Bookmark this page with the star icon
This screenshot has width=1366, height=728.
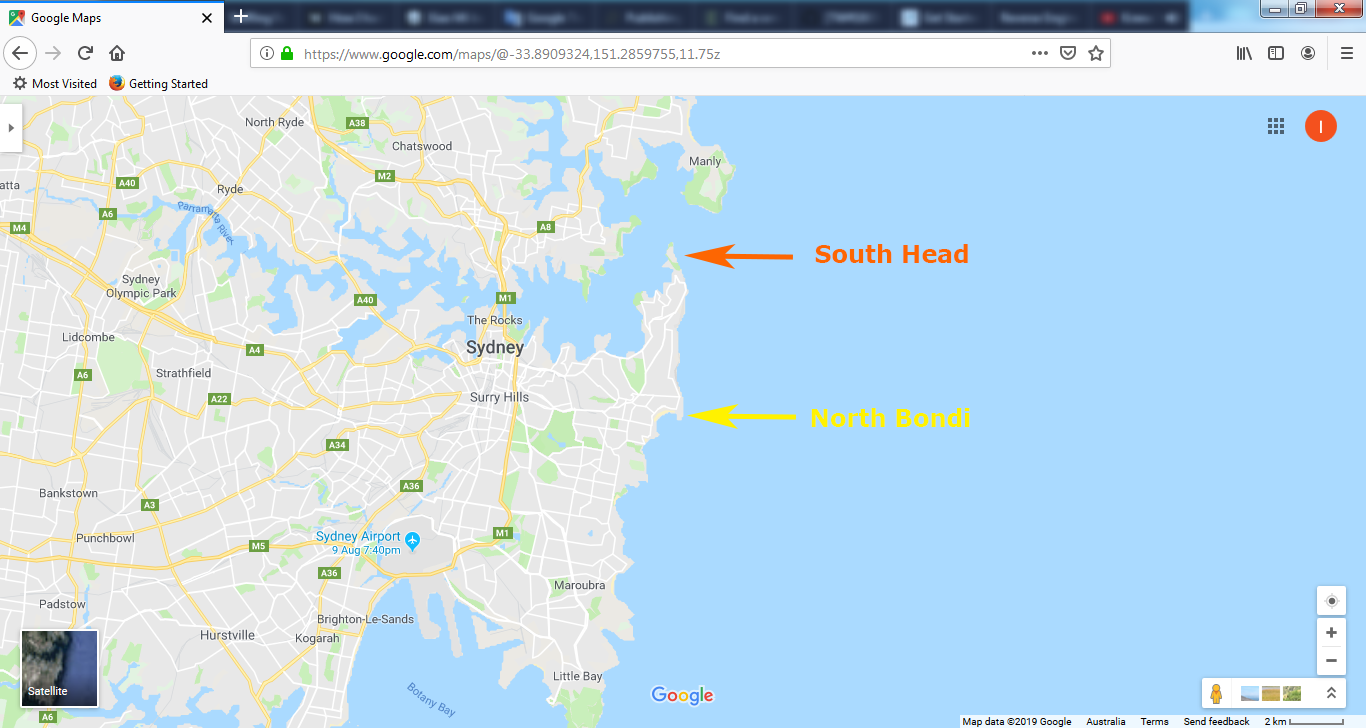click(1096, 53)
